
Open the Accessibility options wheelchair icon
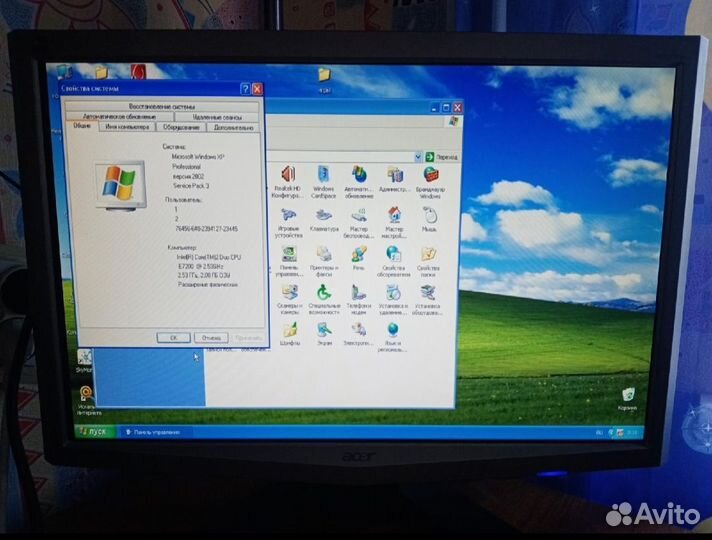(324, 293)
